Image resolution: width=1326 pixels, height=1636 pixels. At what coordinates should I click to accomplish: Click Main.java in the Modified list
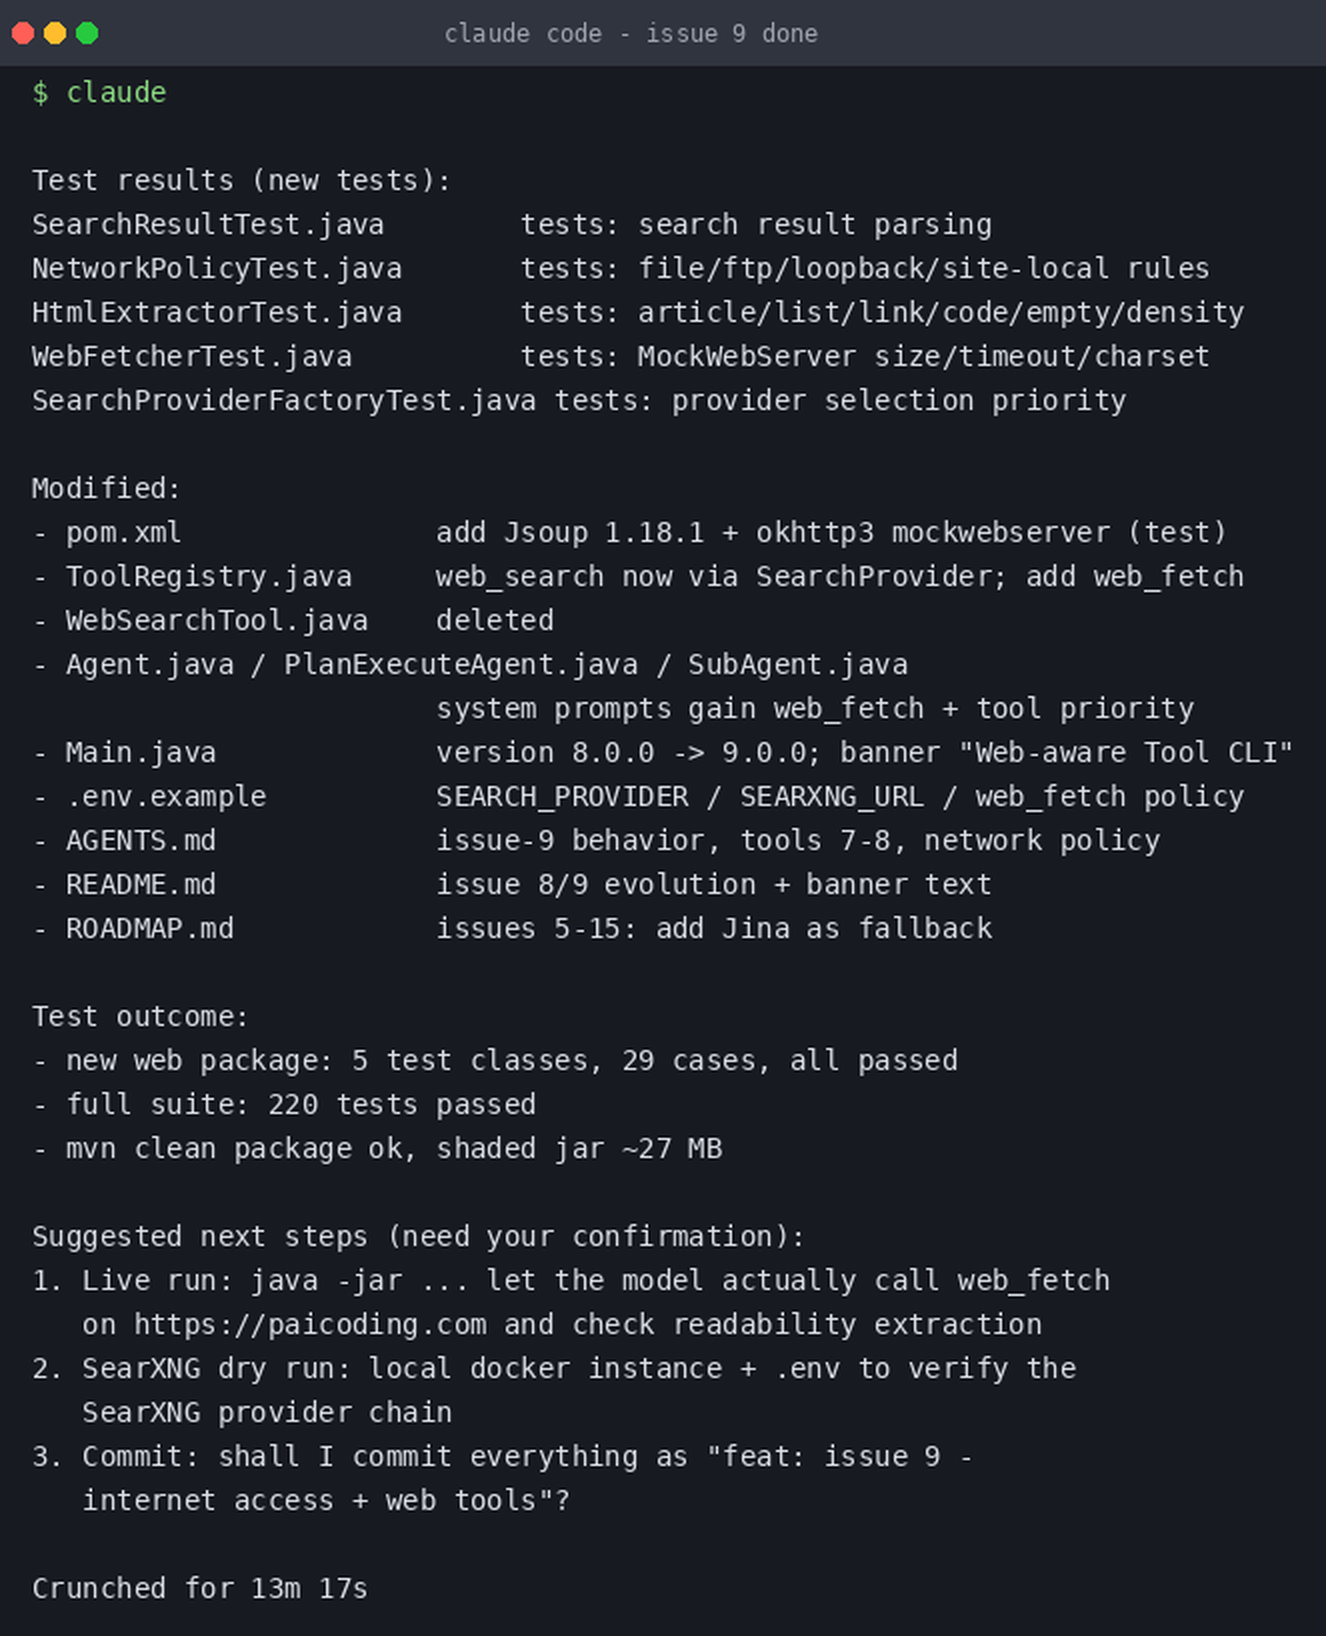click(x=141, y=752)
